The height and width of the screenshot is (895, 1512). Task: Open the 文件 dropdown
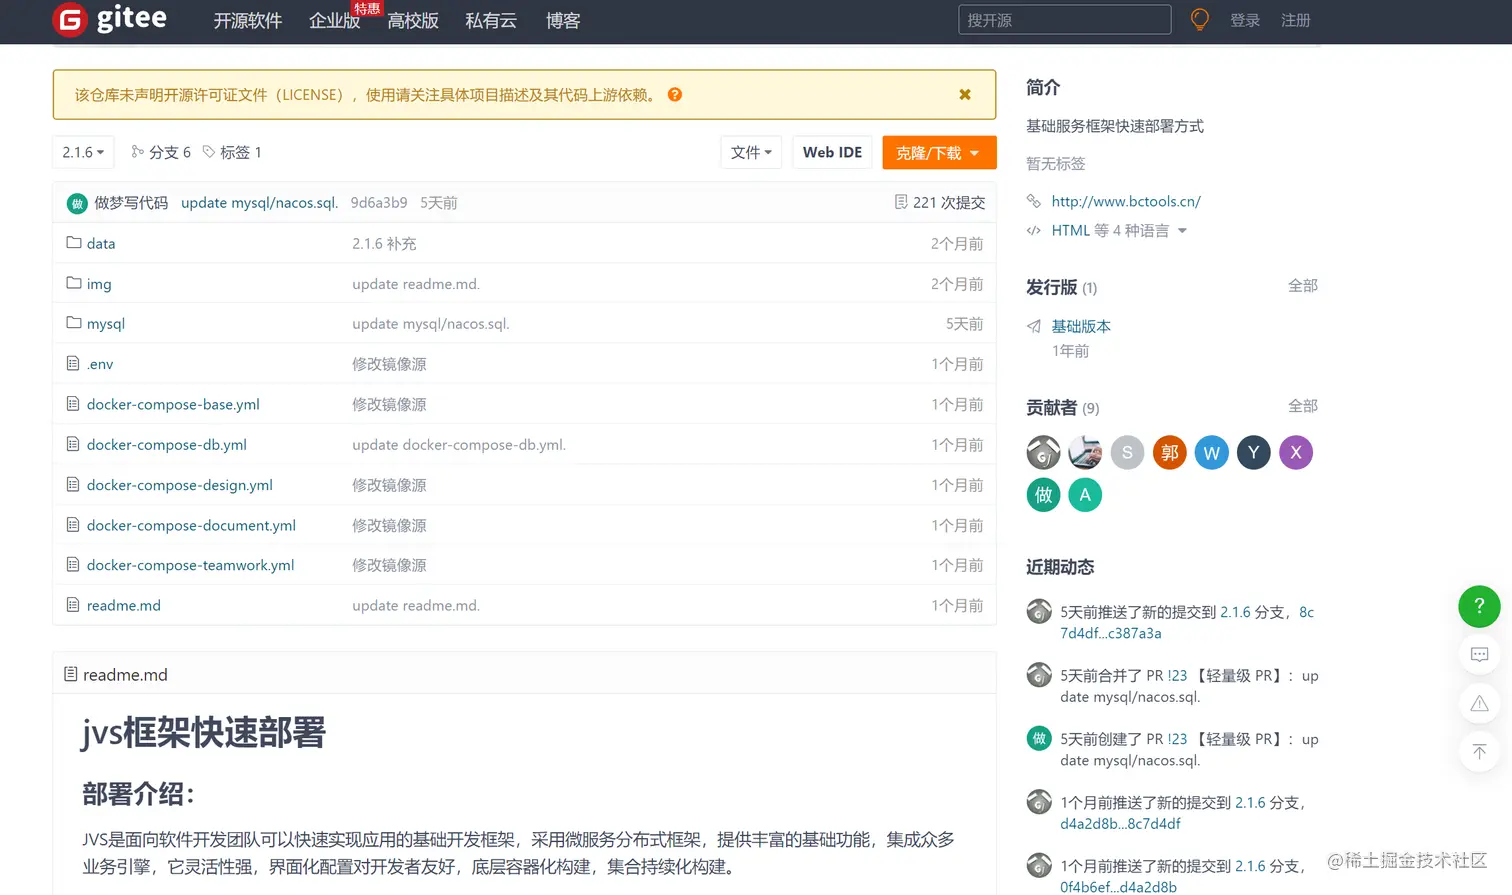751,152
